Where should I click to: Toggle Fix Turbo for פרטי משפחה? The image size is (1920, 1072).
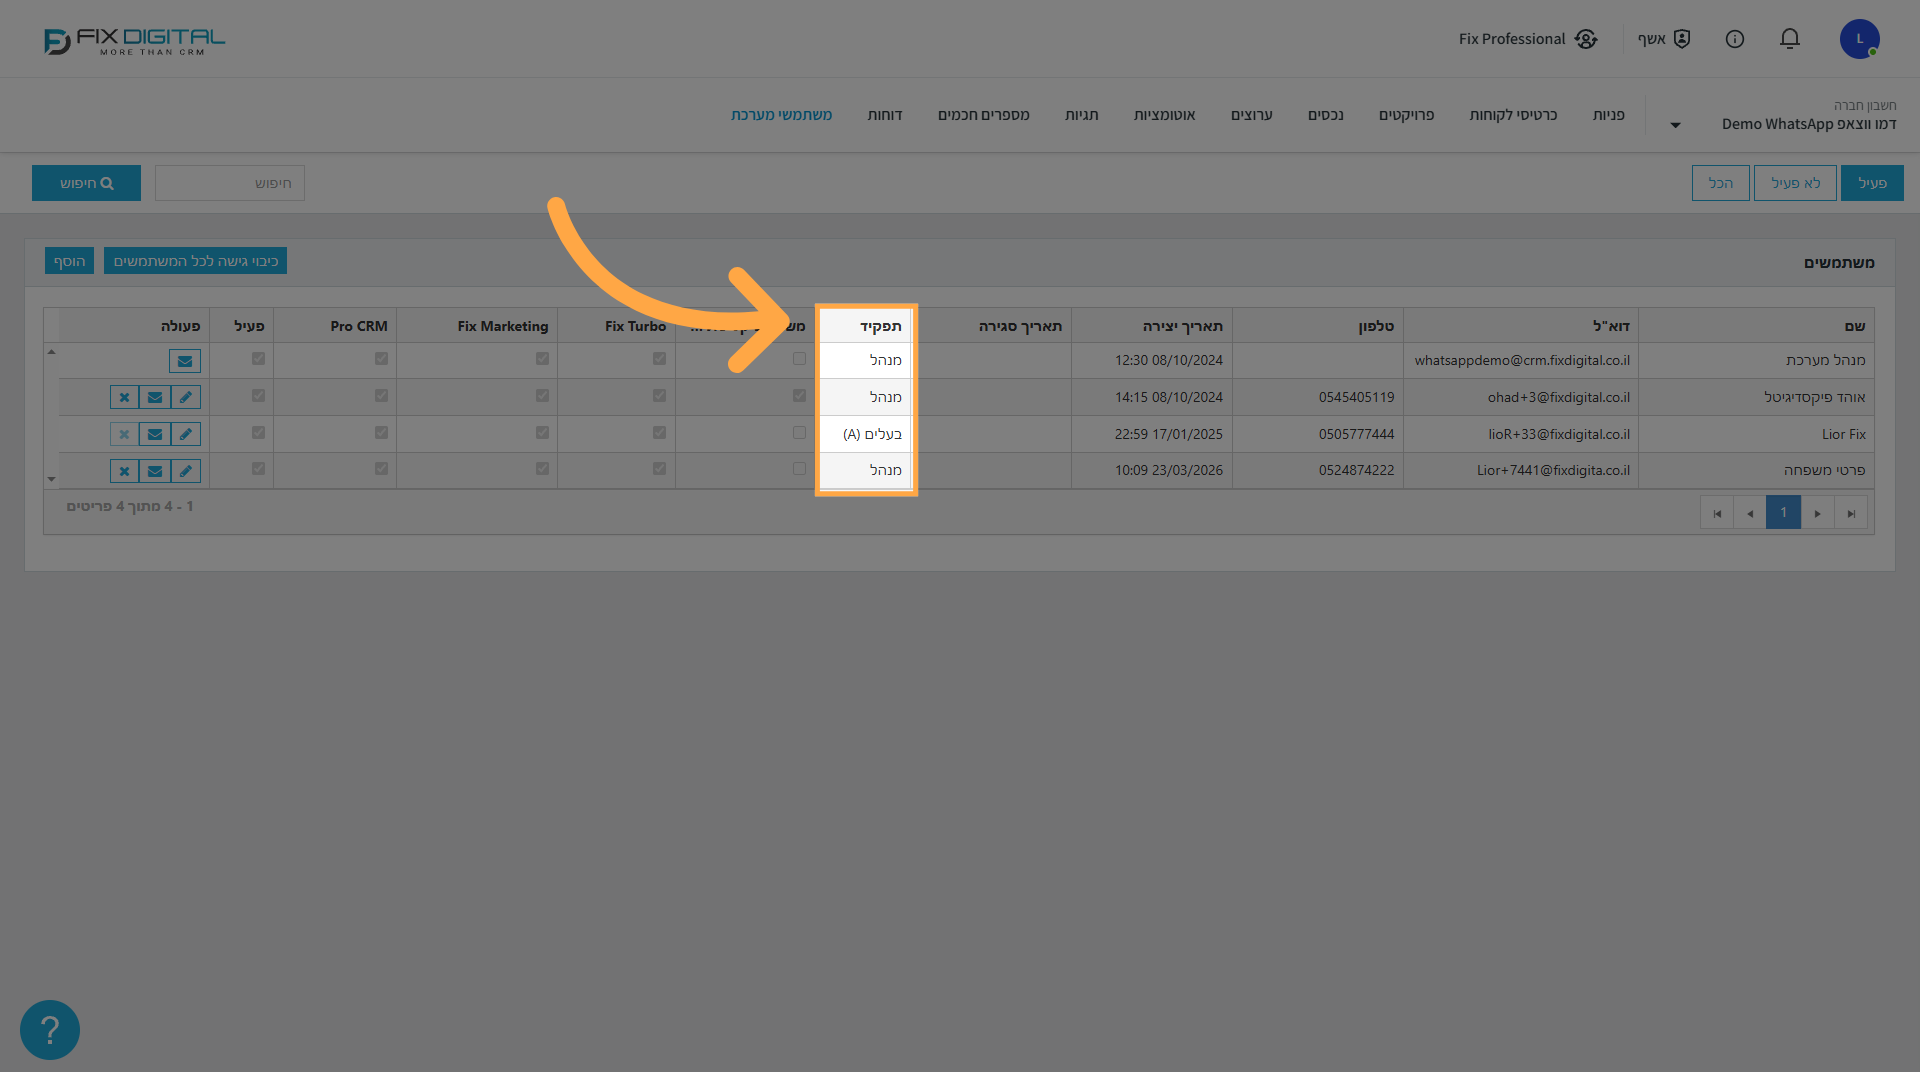pyautogui.click(x=659, y=468)
